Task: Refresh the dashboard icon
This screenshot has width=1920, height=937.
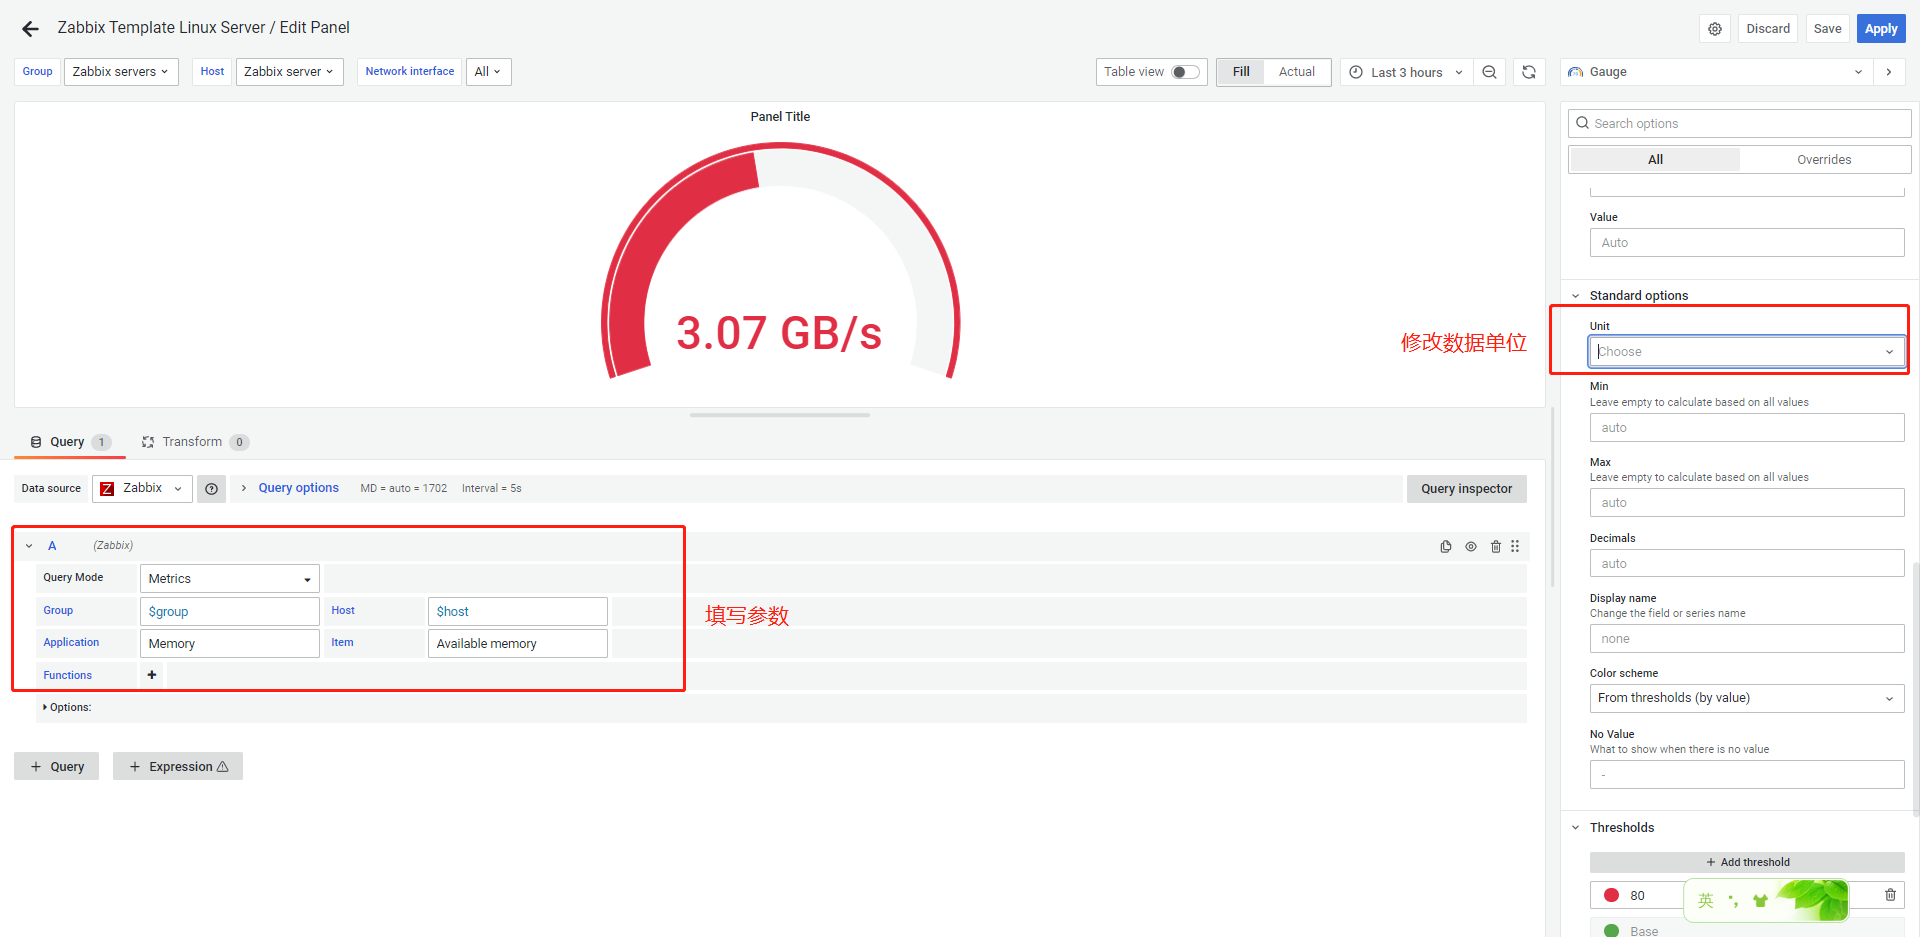Action: click(x=1529, y=72)
